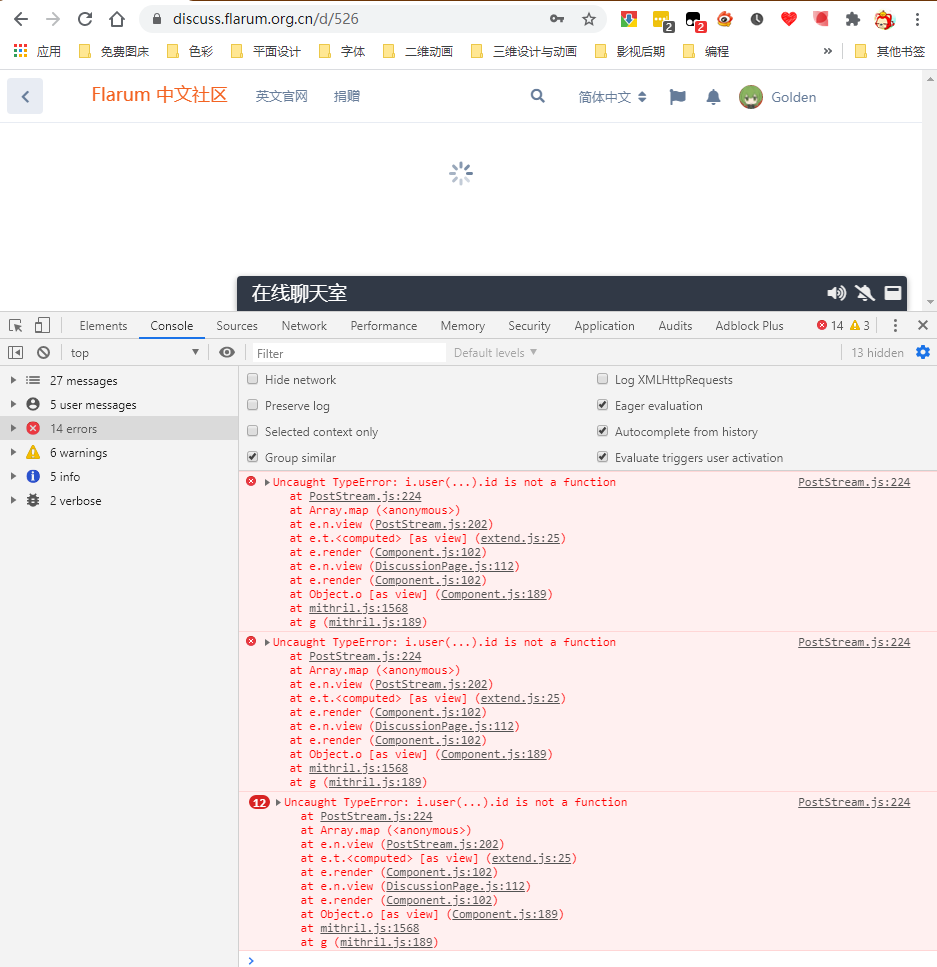Switch to Elements tab
This screenshot has width=937, height=967.
click(103, 326)
